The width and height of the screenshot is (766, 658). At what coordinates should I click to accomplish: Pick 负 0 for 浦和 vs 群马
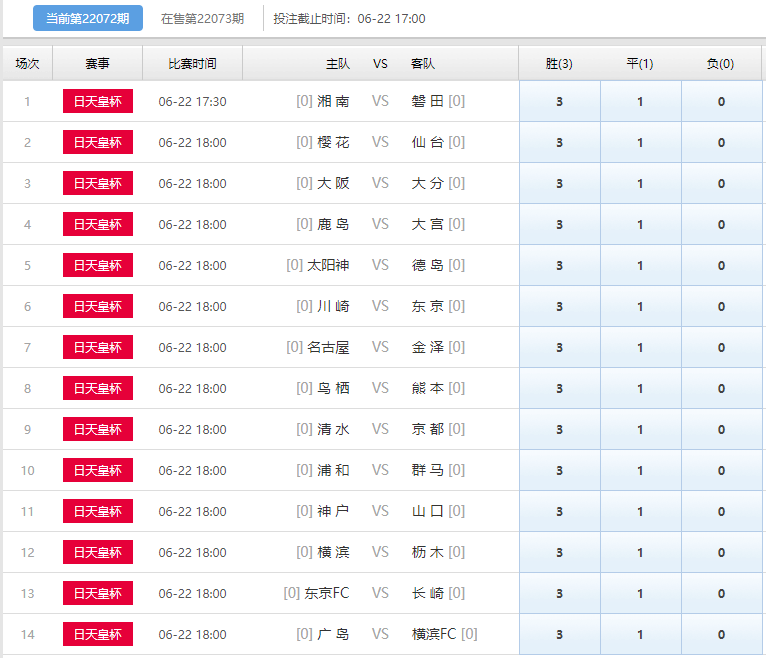pos(722,471)
